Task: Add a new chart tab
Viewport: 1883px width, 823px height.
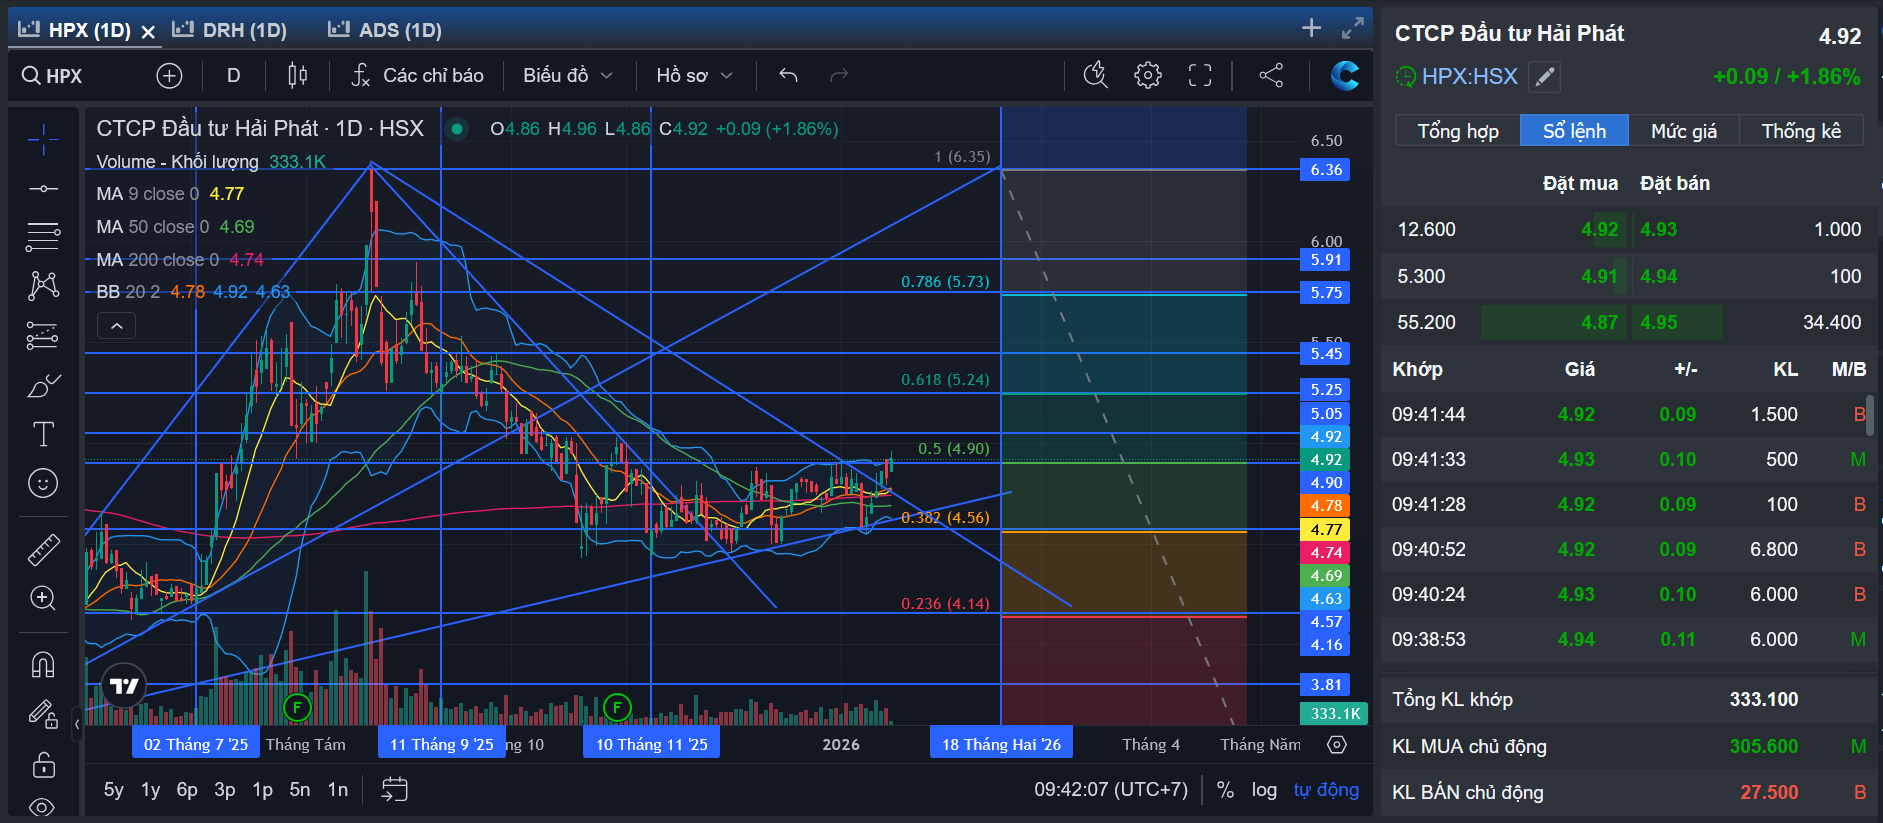Action: (1311, 28)
